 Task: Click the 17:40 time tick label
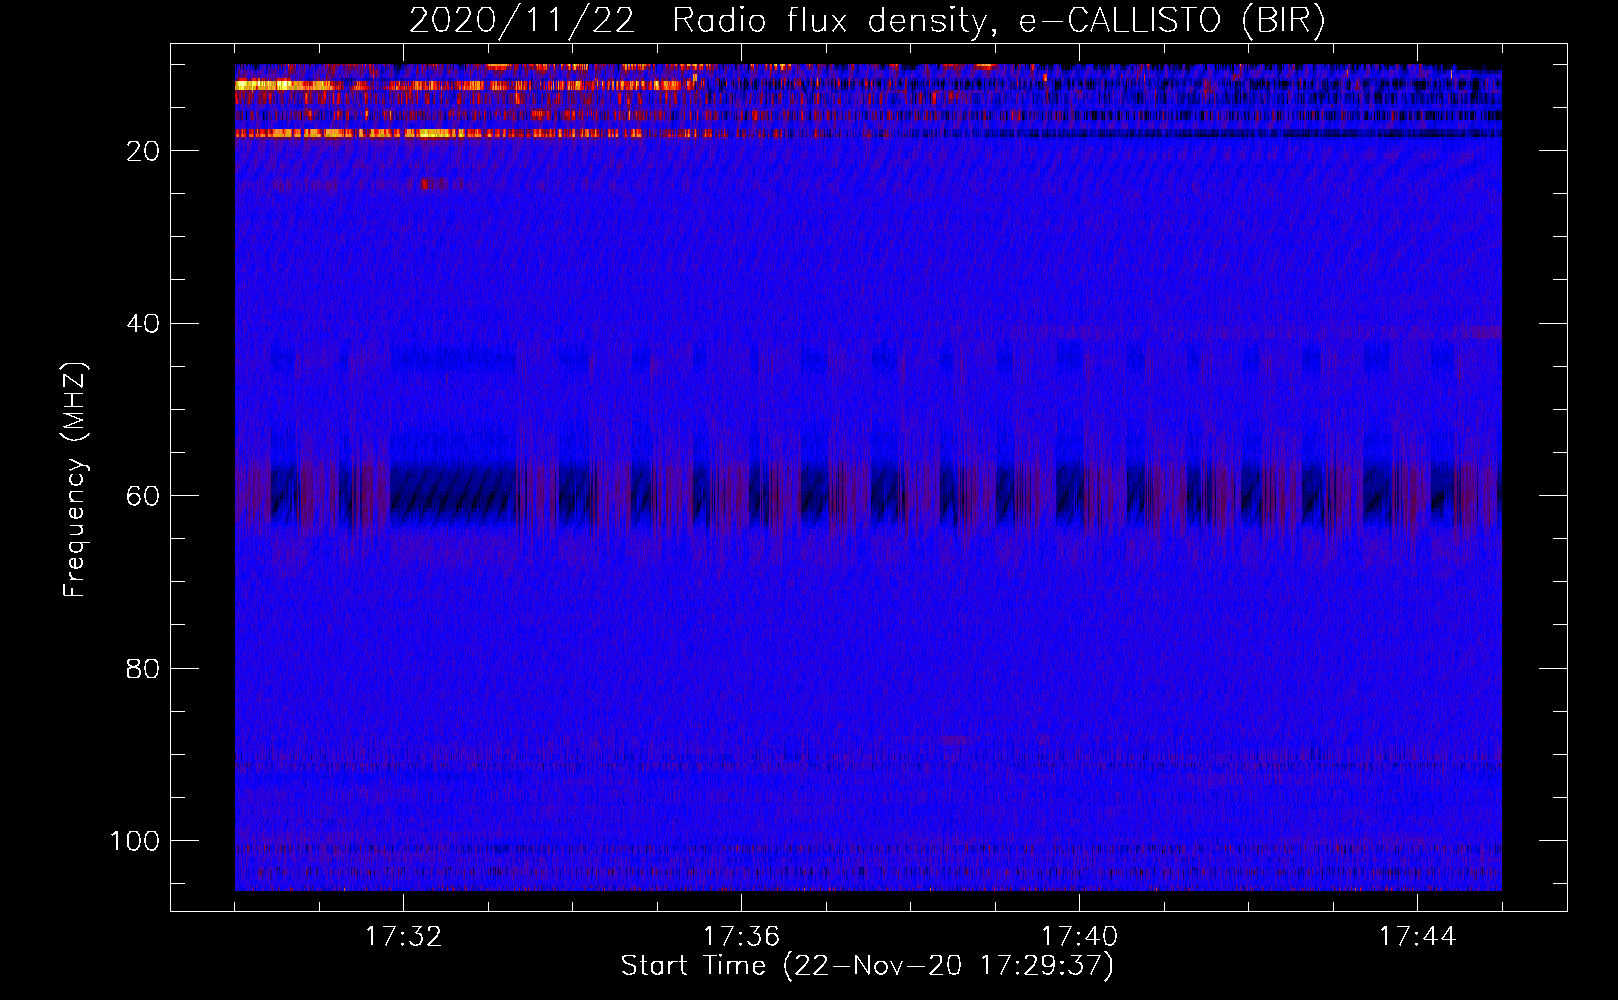click(1079, 937)
